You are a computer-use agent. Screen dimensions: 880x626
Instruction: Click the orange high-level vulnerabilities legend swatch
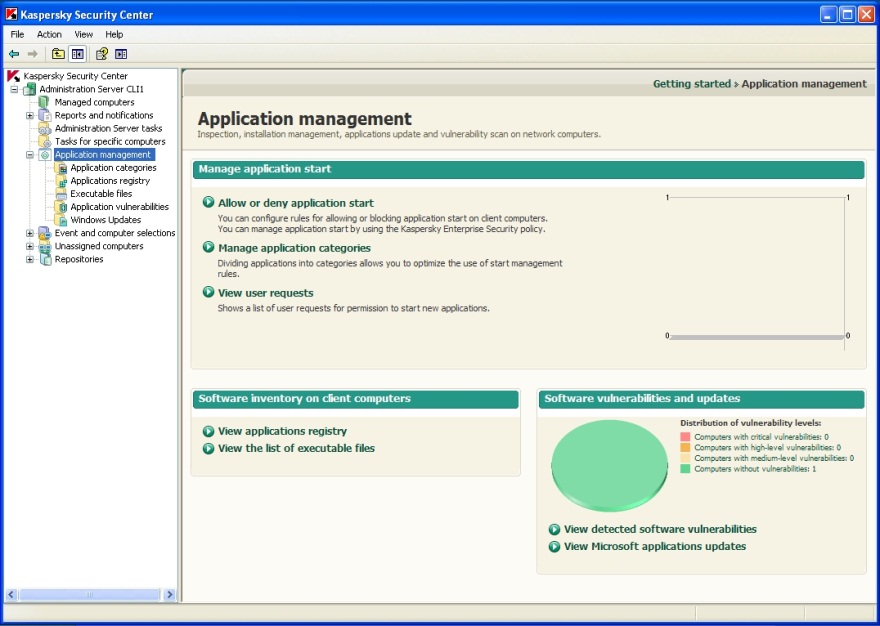click(685, 447)
